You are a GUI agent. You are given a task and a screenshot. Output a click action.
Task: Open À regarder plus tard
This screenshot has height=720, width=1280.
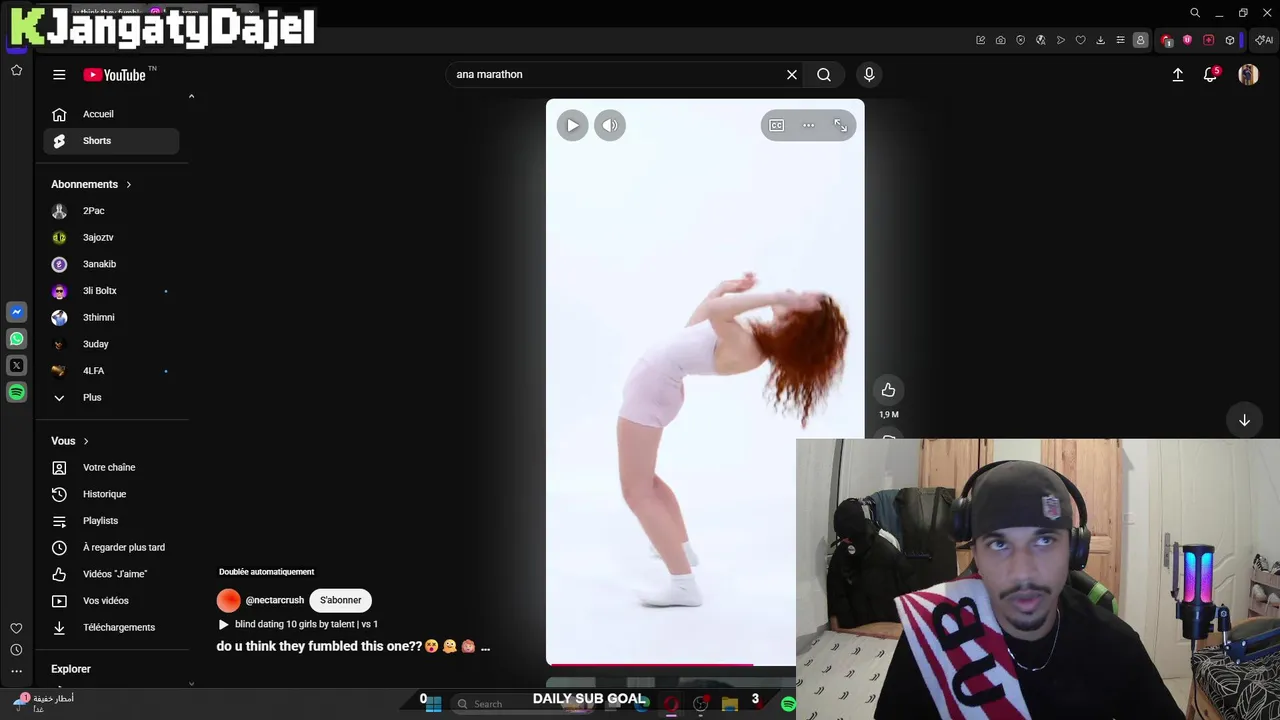[x=111, y=548]
